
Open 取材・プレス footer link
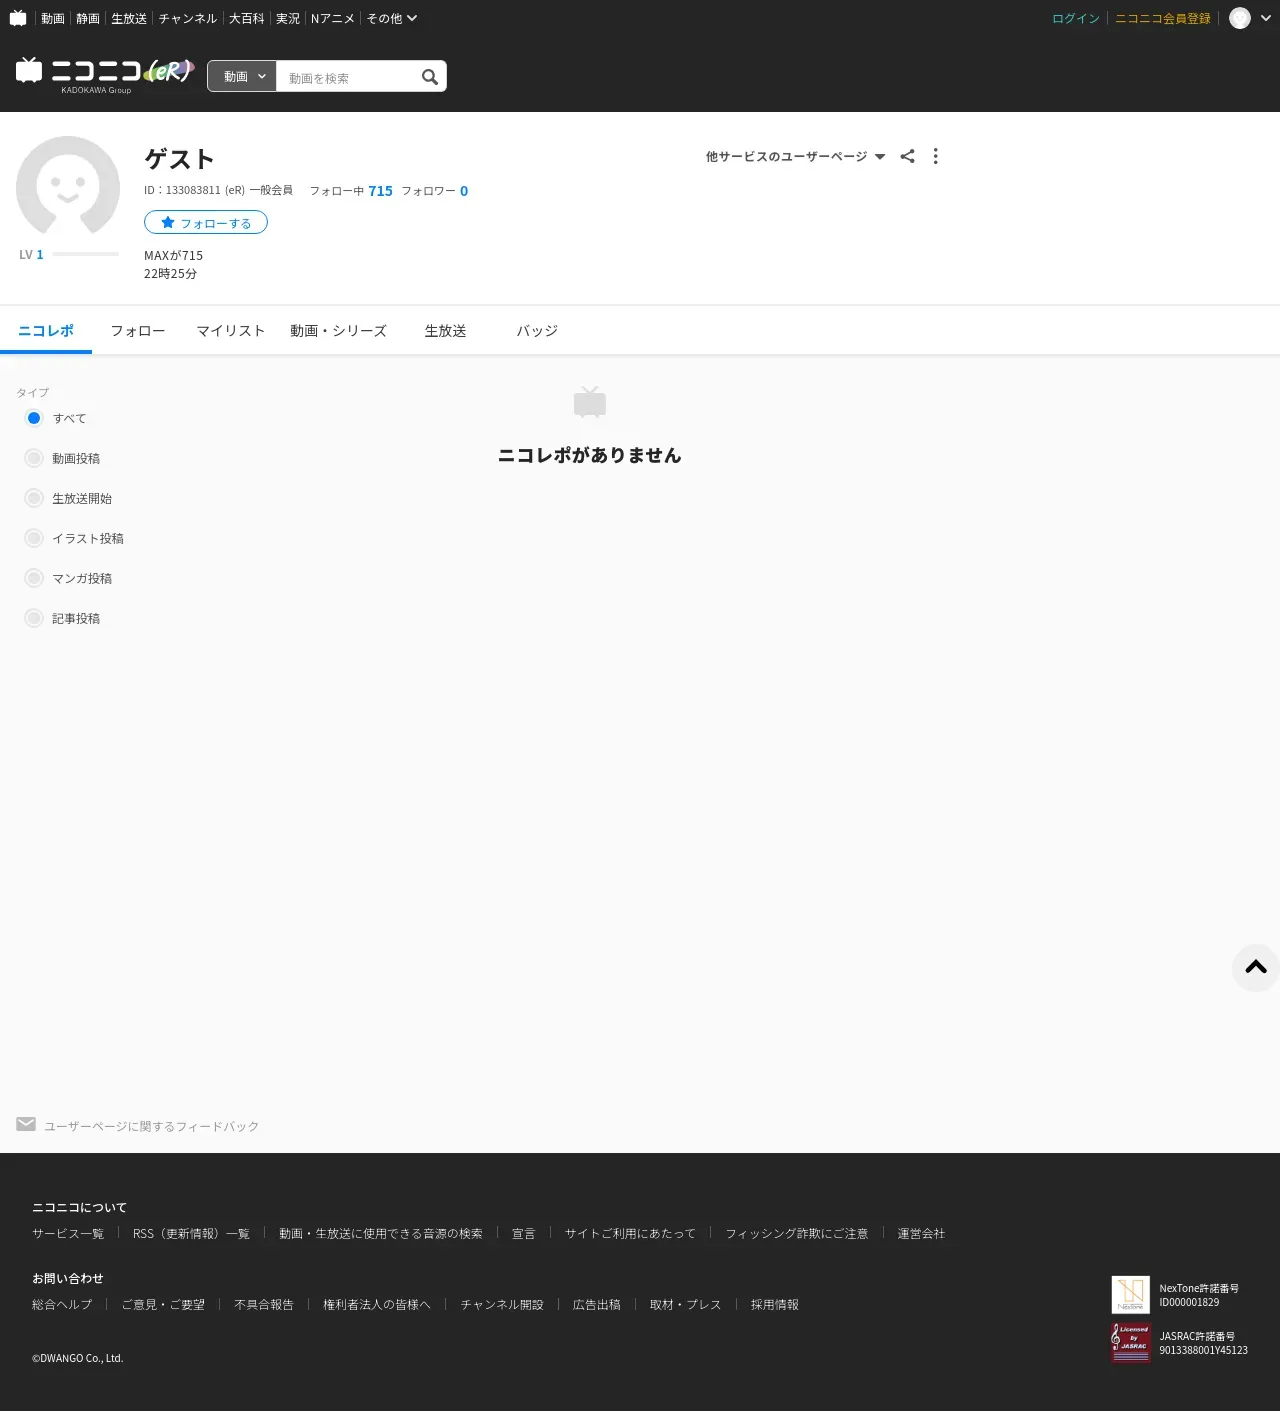(686, 1304)
